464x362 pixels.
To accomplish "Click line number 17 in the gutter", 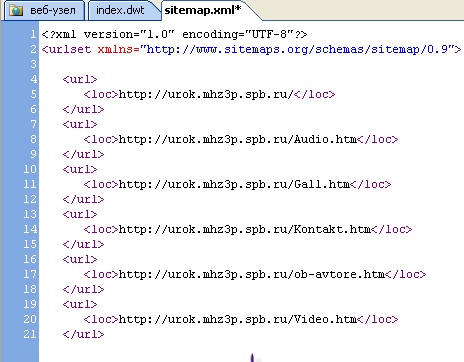I will click(30, 274).
